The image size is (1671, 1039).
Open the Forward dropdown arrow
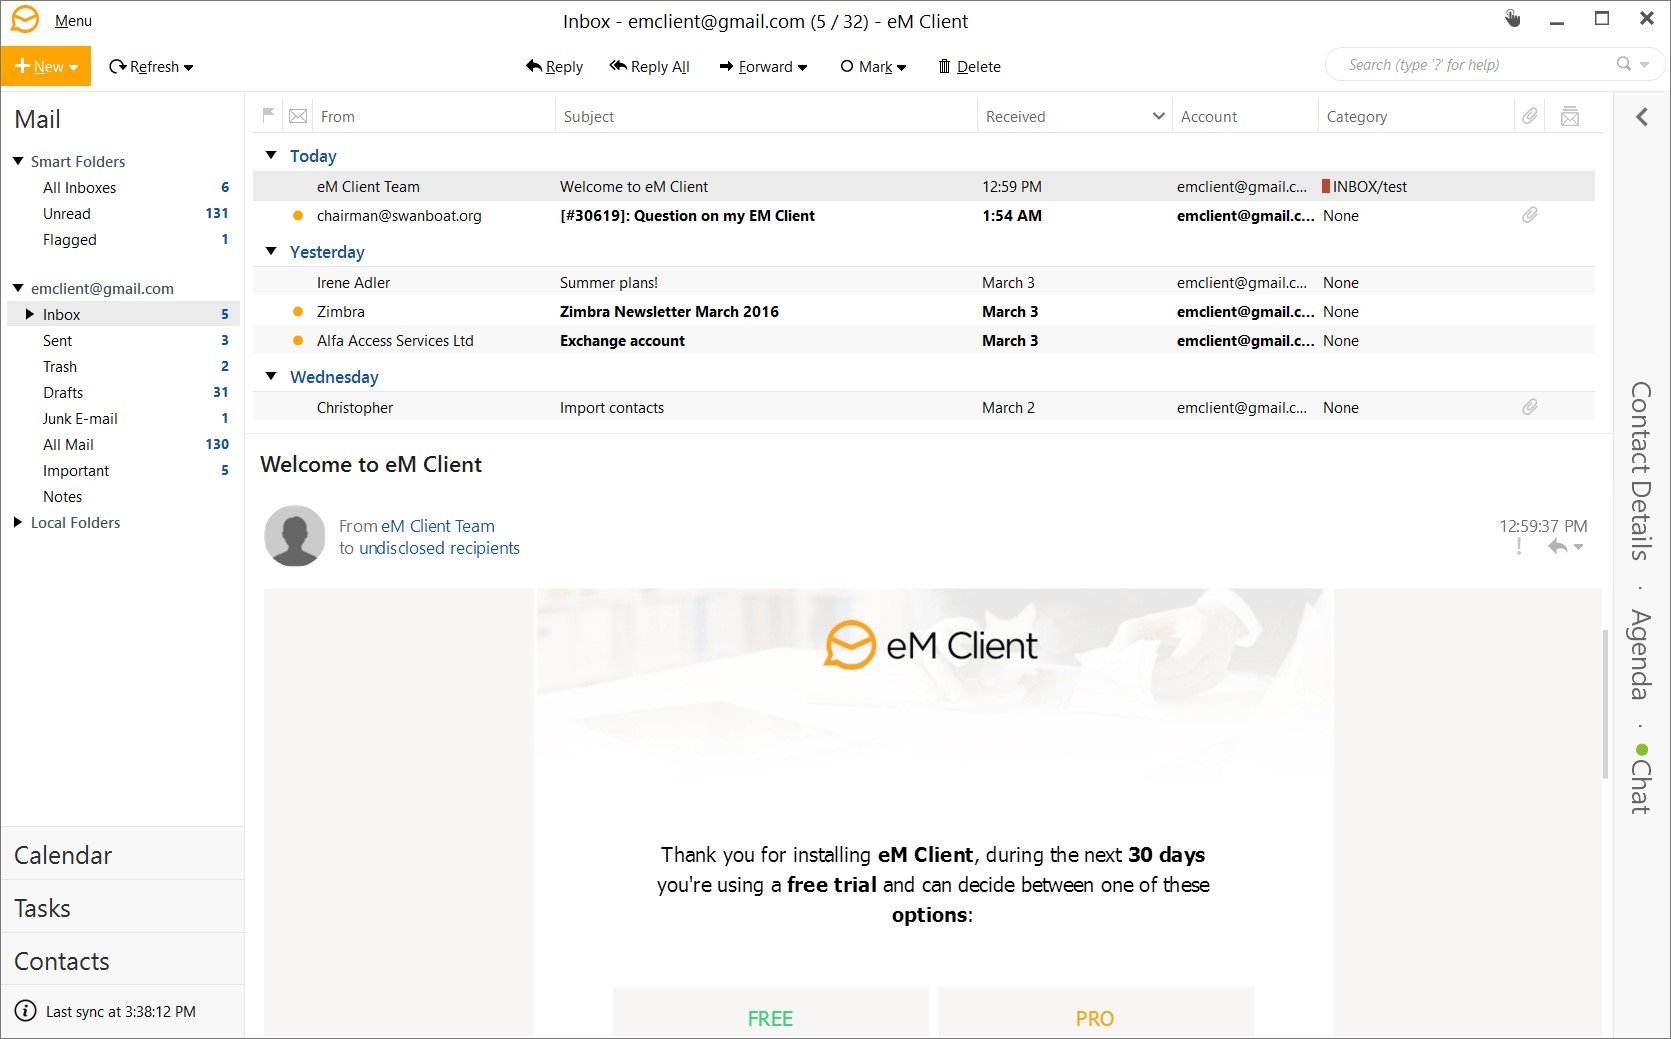(x=802, y=67)
